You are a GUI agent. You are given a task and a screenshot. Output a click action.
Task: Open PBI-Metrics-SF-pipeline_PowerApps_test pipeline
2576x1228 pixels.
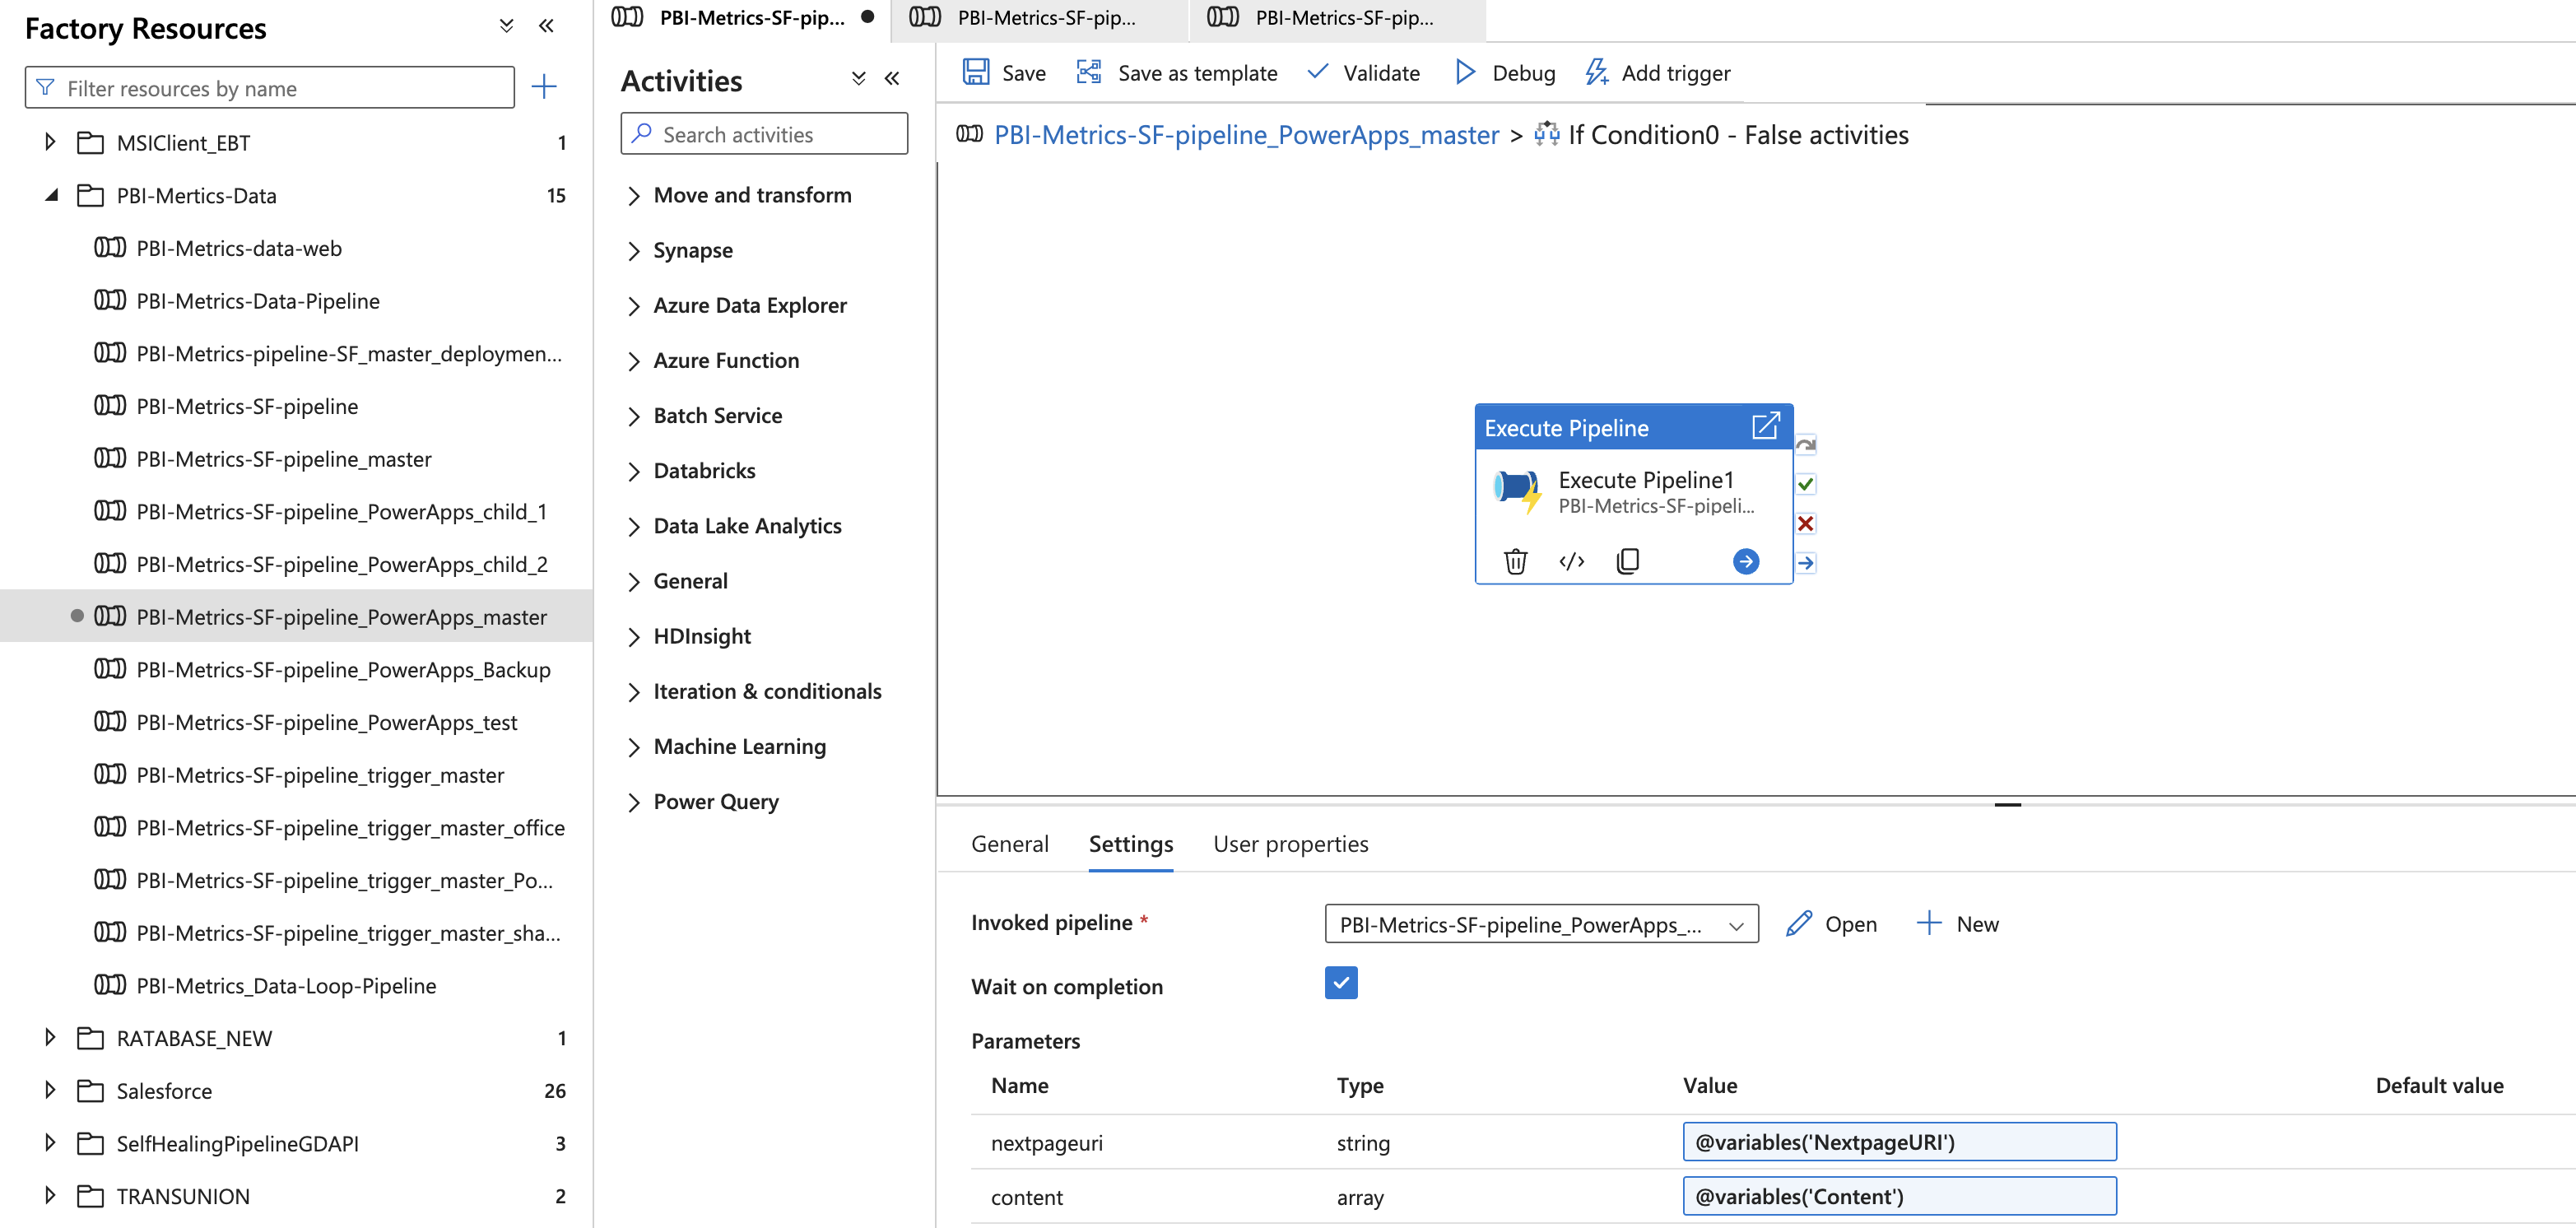[x=326, y=722]
